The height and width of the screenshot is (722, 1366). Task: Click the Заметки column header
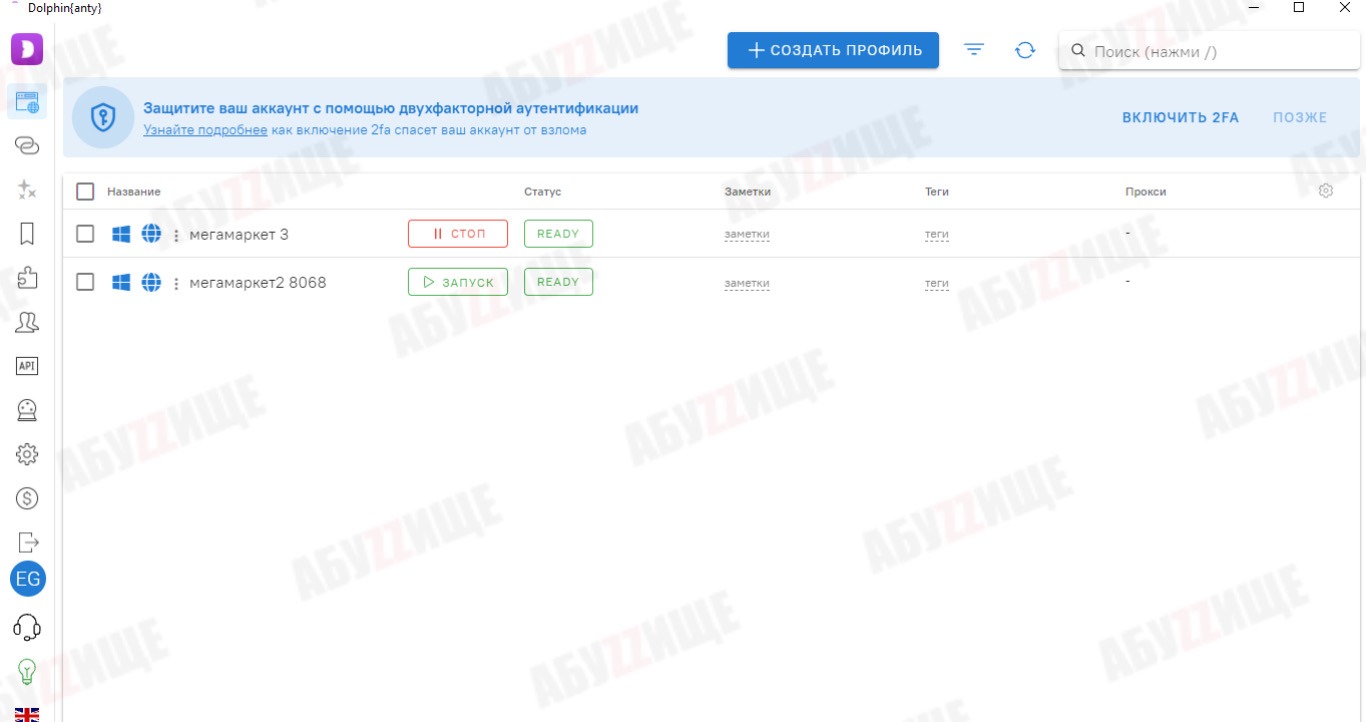tap(748, 192)
